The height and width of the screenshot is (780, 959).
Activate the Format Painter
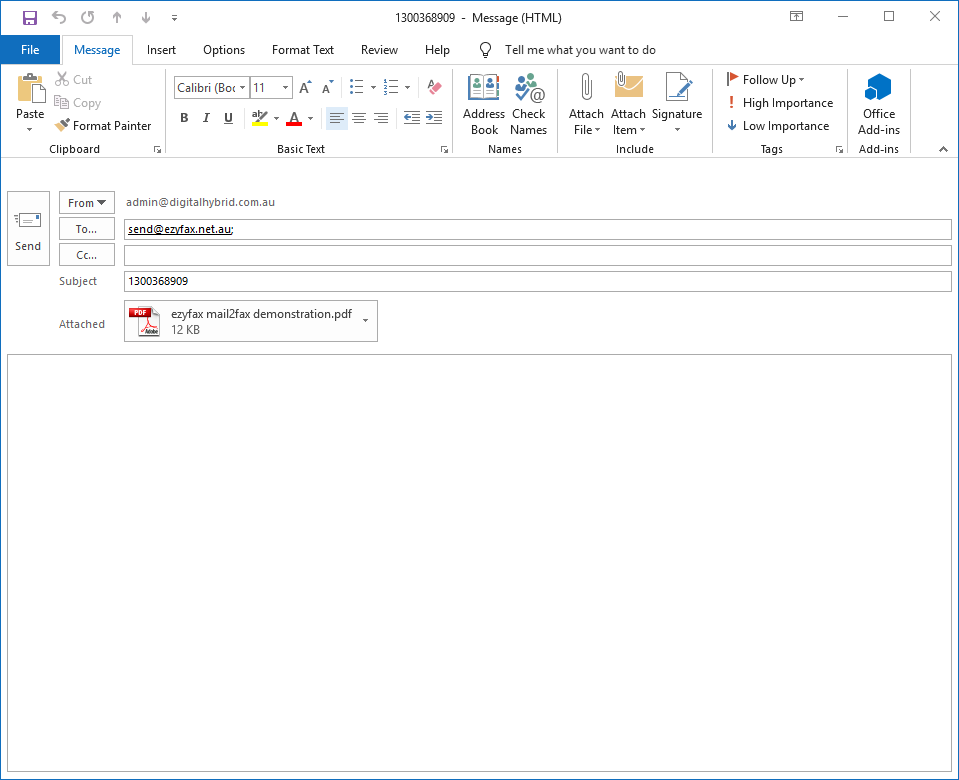[x=103, y=125]
